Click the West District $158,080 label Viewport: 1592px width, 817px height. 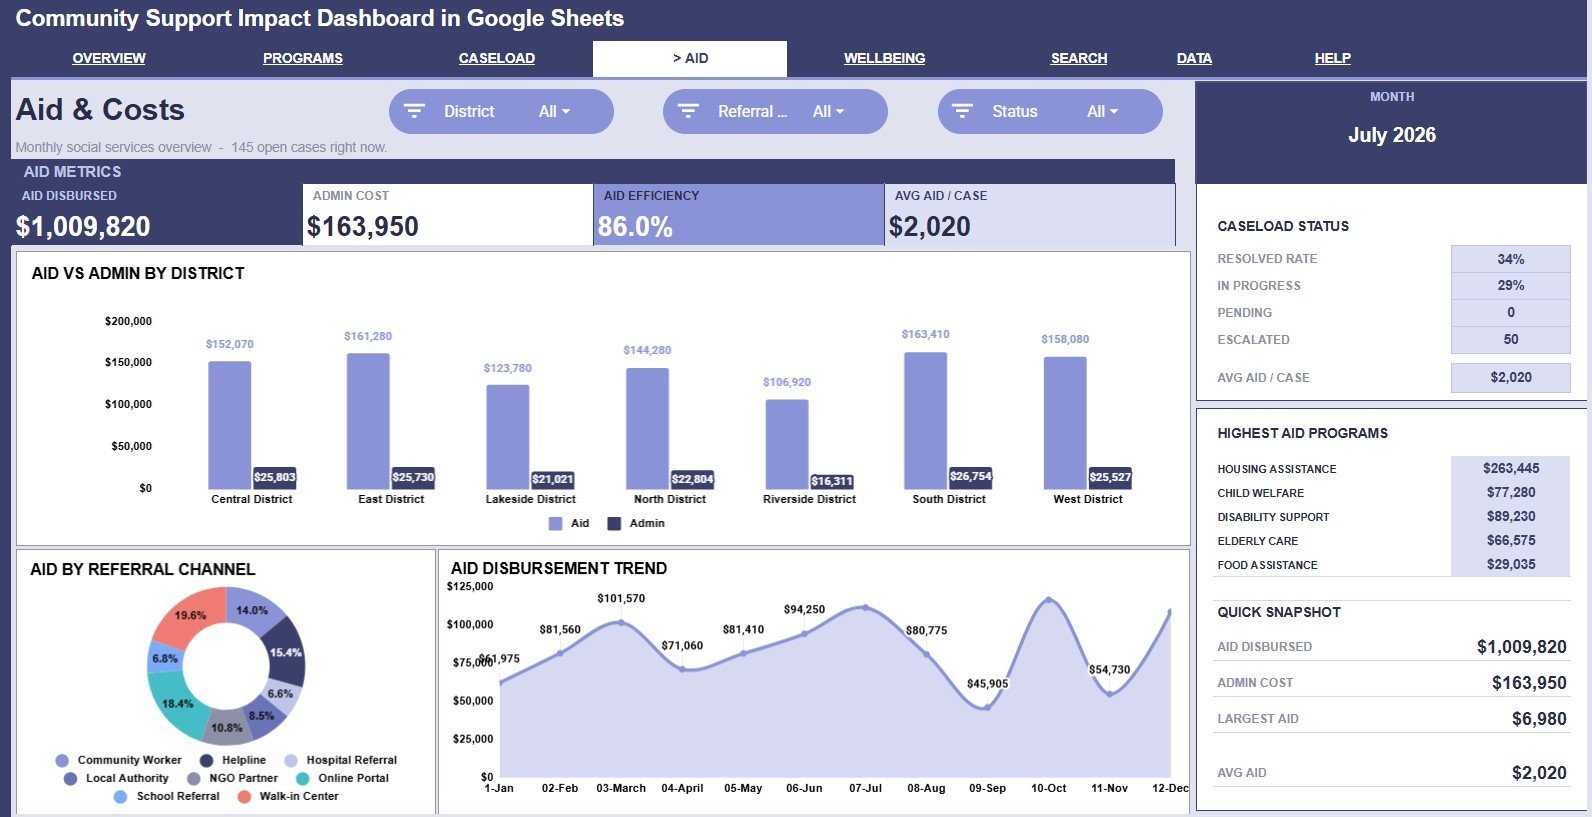coord(1065,339)
